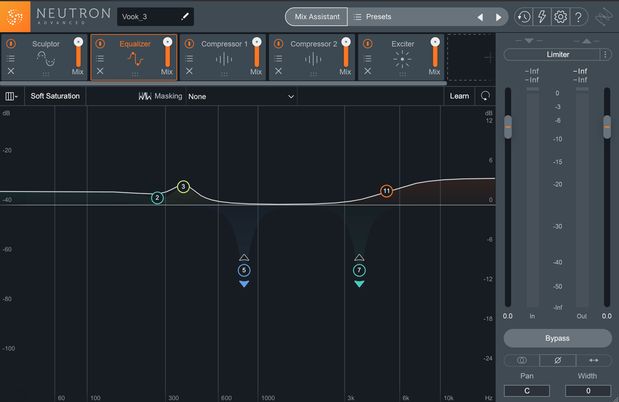Edit the preset name with pencil icon
The image size is (619, 402).
point(185,17)
